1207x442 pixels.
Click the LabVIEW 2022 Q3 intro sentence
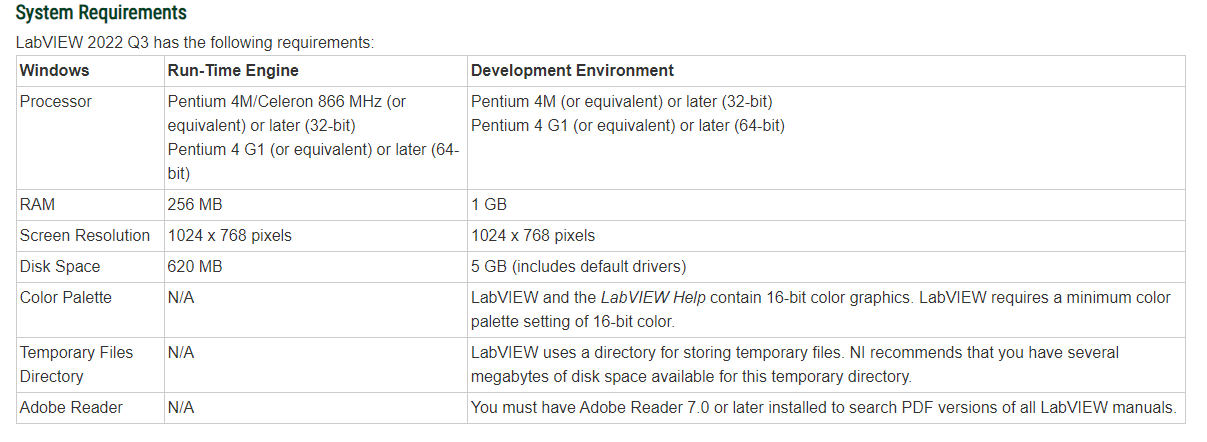(x=195, y=43)
